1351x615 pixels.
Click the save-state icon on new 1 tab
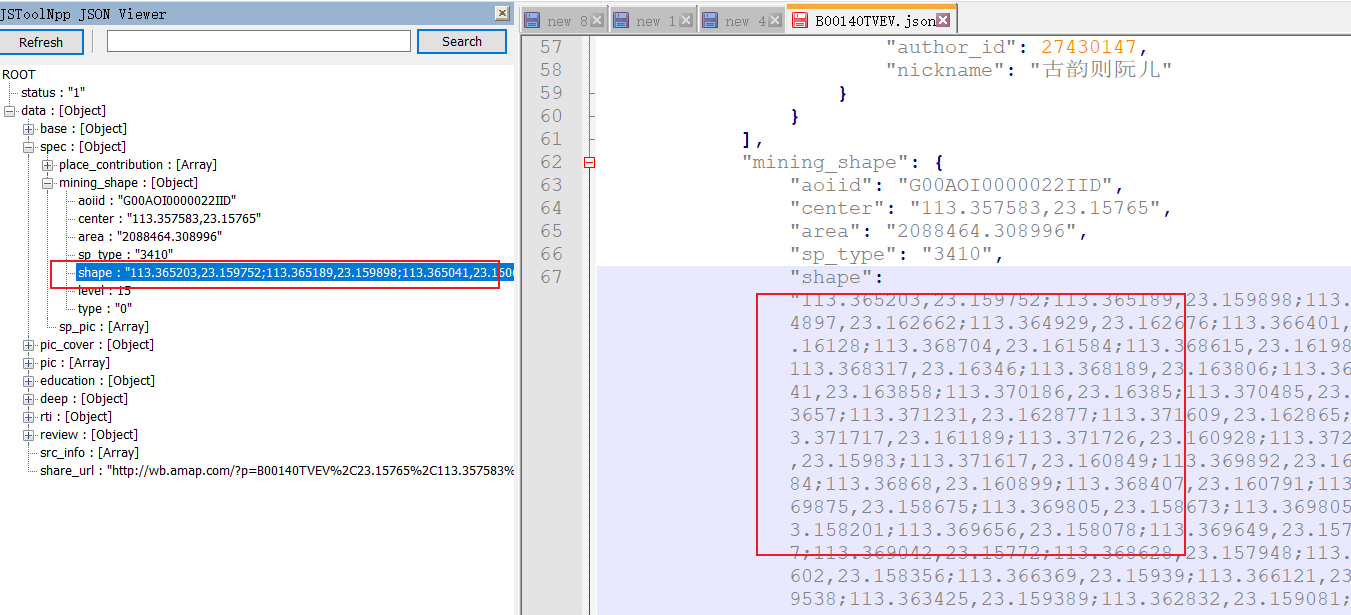[620, 21]
